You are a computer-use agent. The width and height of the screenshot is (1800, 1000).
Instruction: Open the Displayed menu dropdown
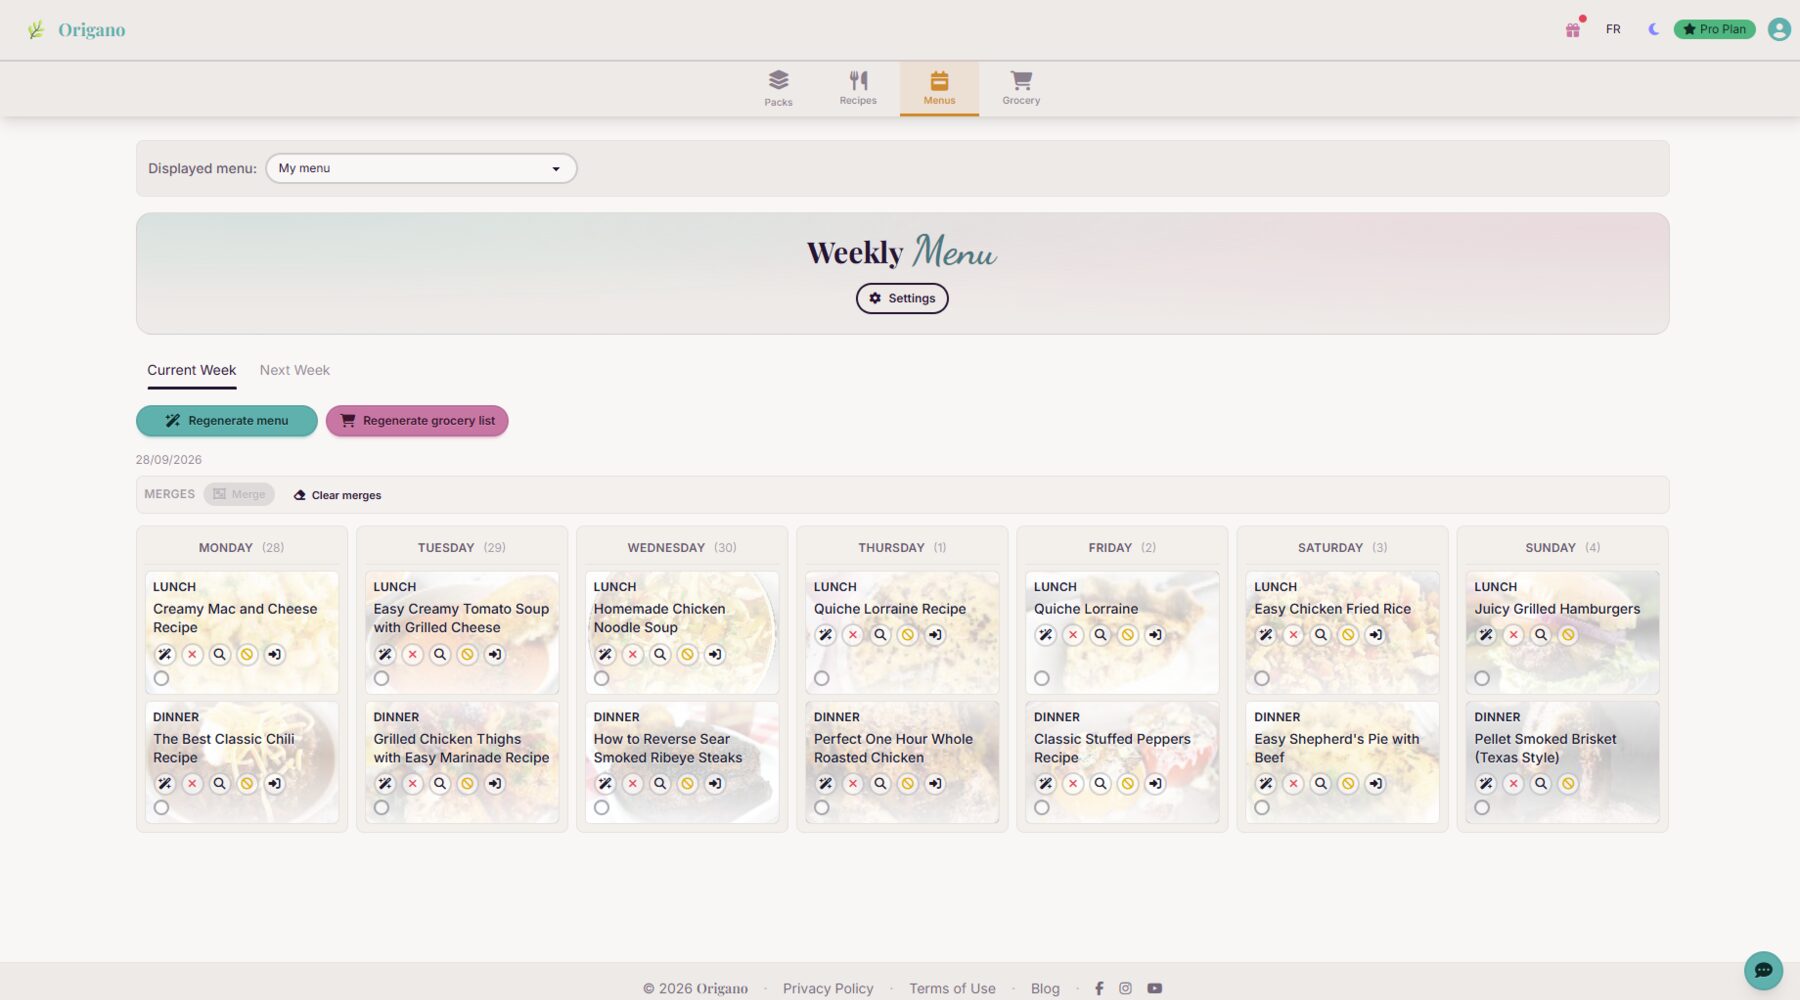pos(421,168)
